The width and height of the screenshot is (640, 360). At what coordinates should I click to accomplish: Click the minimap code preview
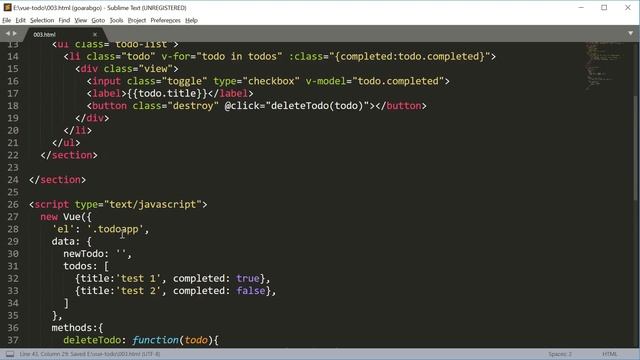pyautogui.click(x=604, y=65)
